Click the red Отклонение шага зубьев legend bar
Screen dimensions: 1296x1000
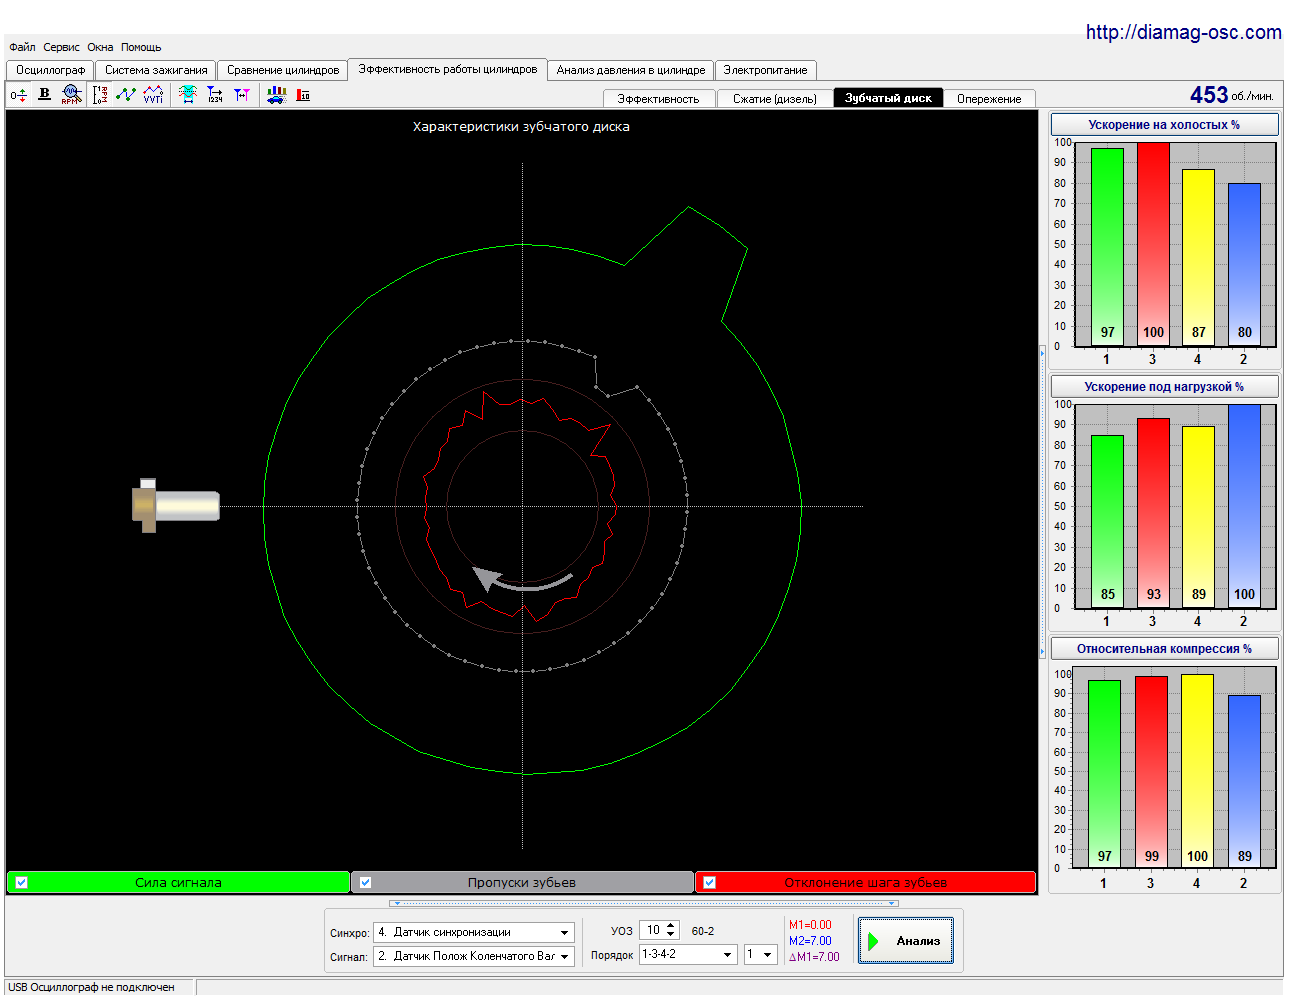[865, 882]
